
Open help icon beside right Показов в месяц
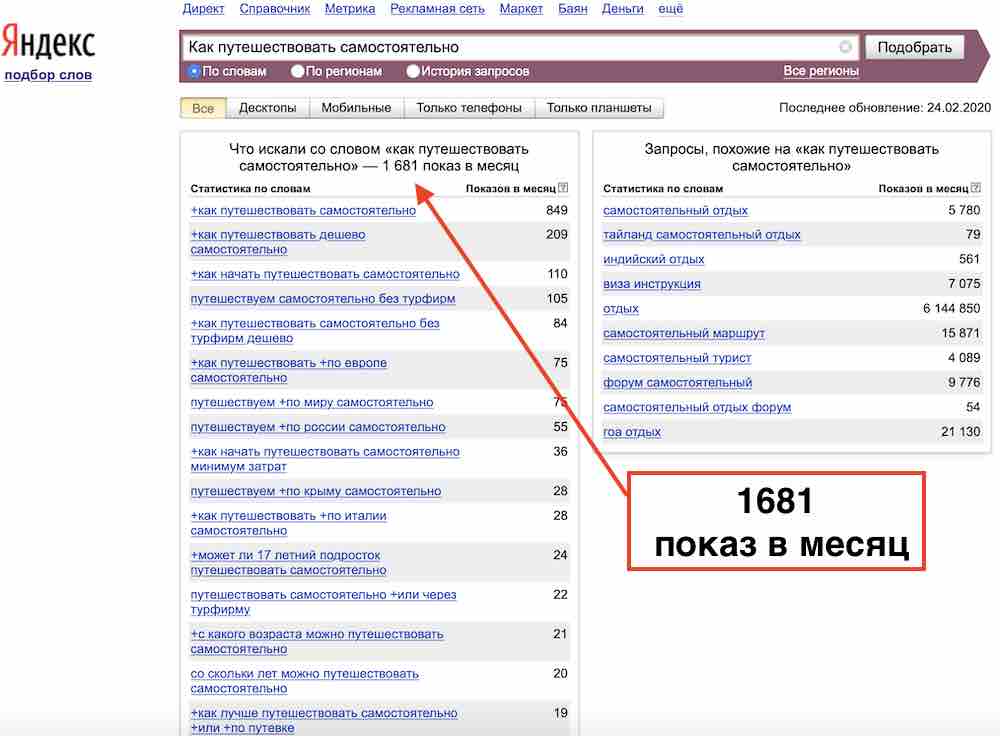[x=976, y=188]
